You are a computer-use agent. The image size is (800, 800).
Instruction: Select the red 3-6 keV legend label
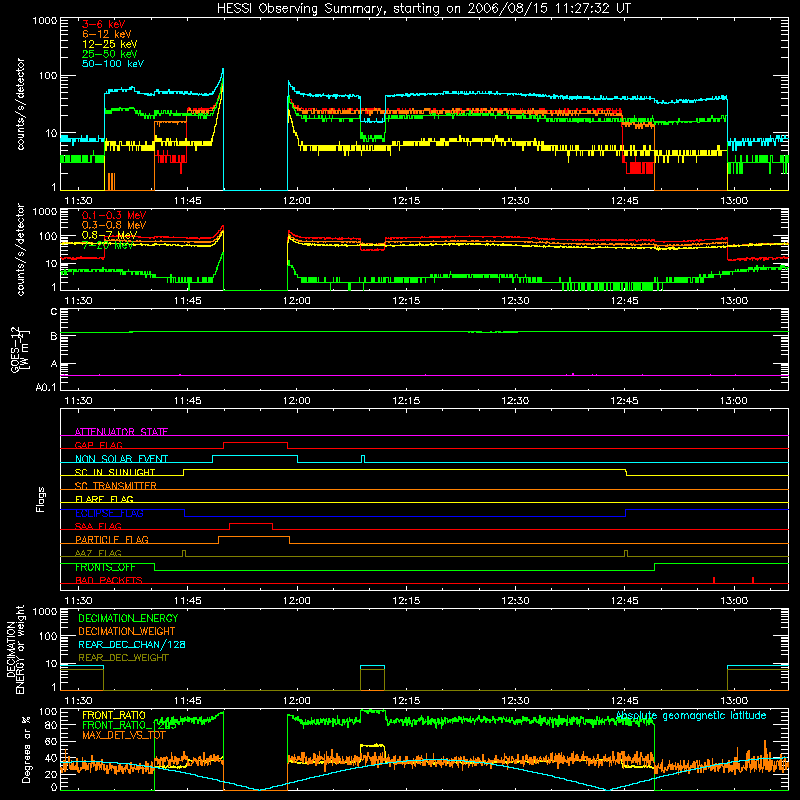coord(104,24)
